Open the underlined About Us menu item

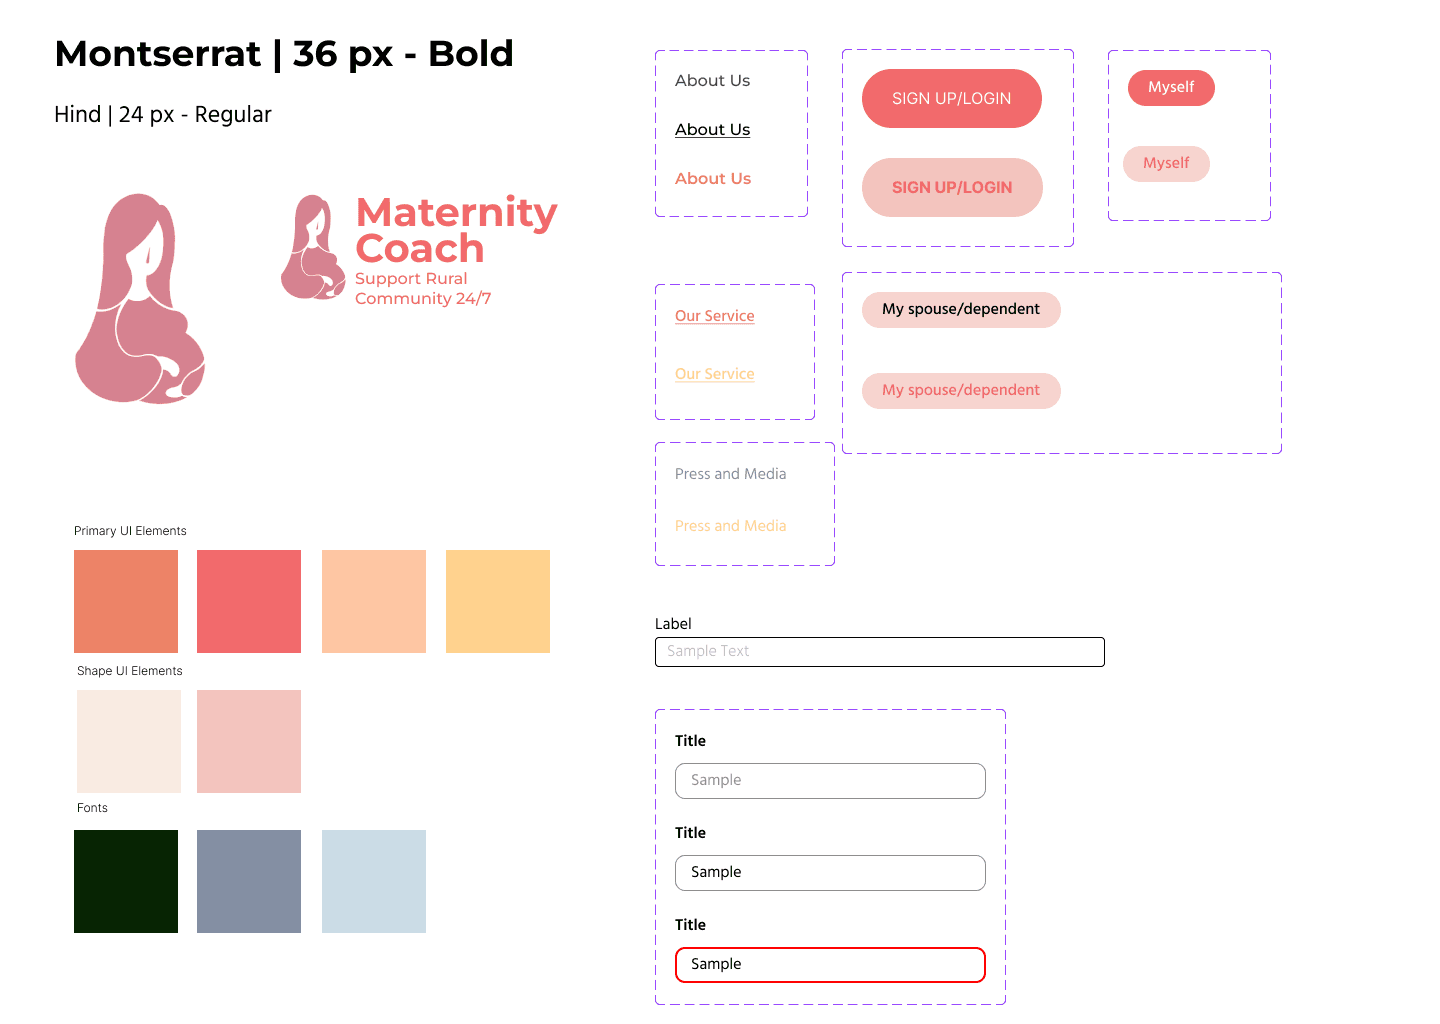tap(712, 130)
